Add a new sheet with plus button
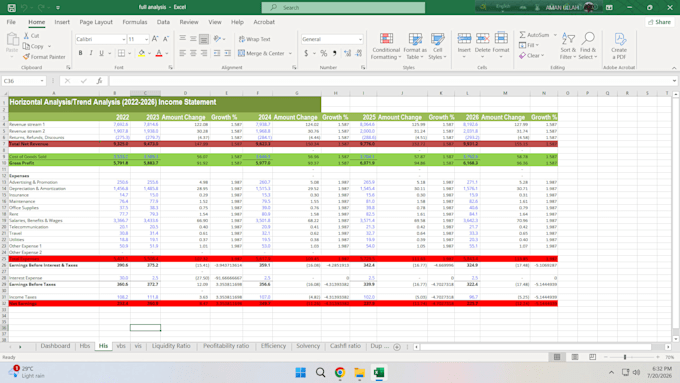This screenshot has height=383, width=680. (x=397, y=347)
